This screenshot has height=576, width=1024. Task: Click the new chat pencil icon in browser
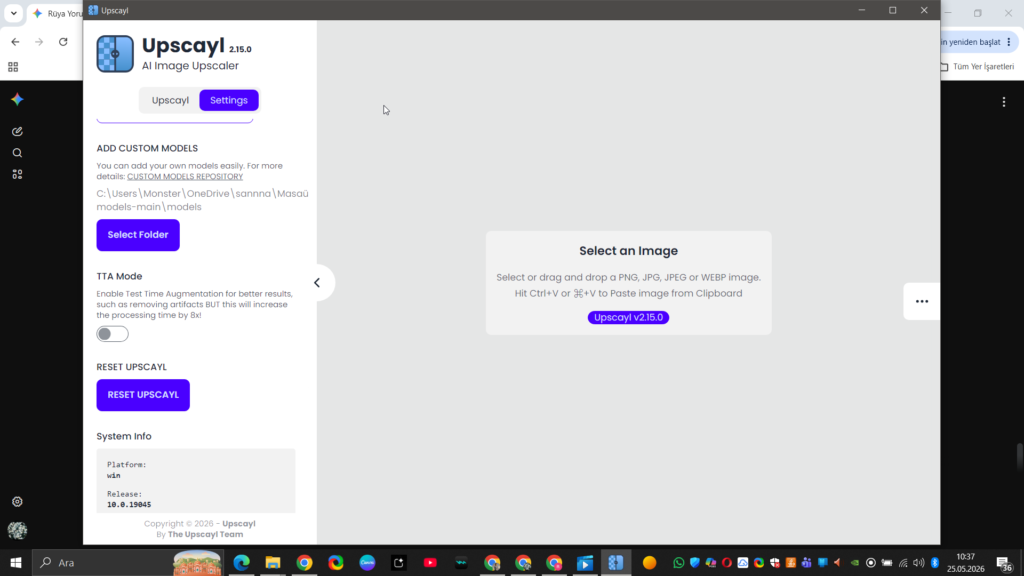[18, 131]
